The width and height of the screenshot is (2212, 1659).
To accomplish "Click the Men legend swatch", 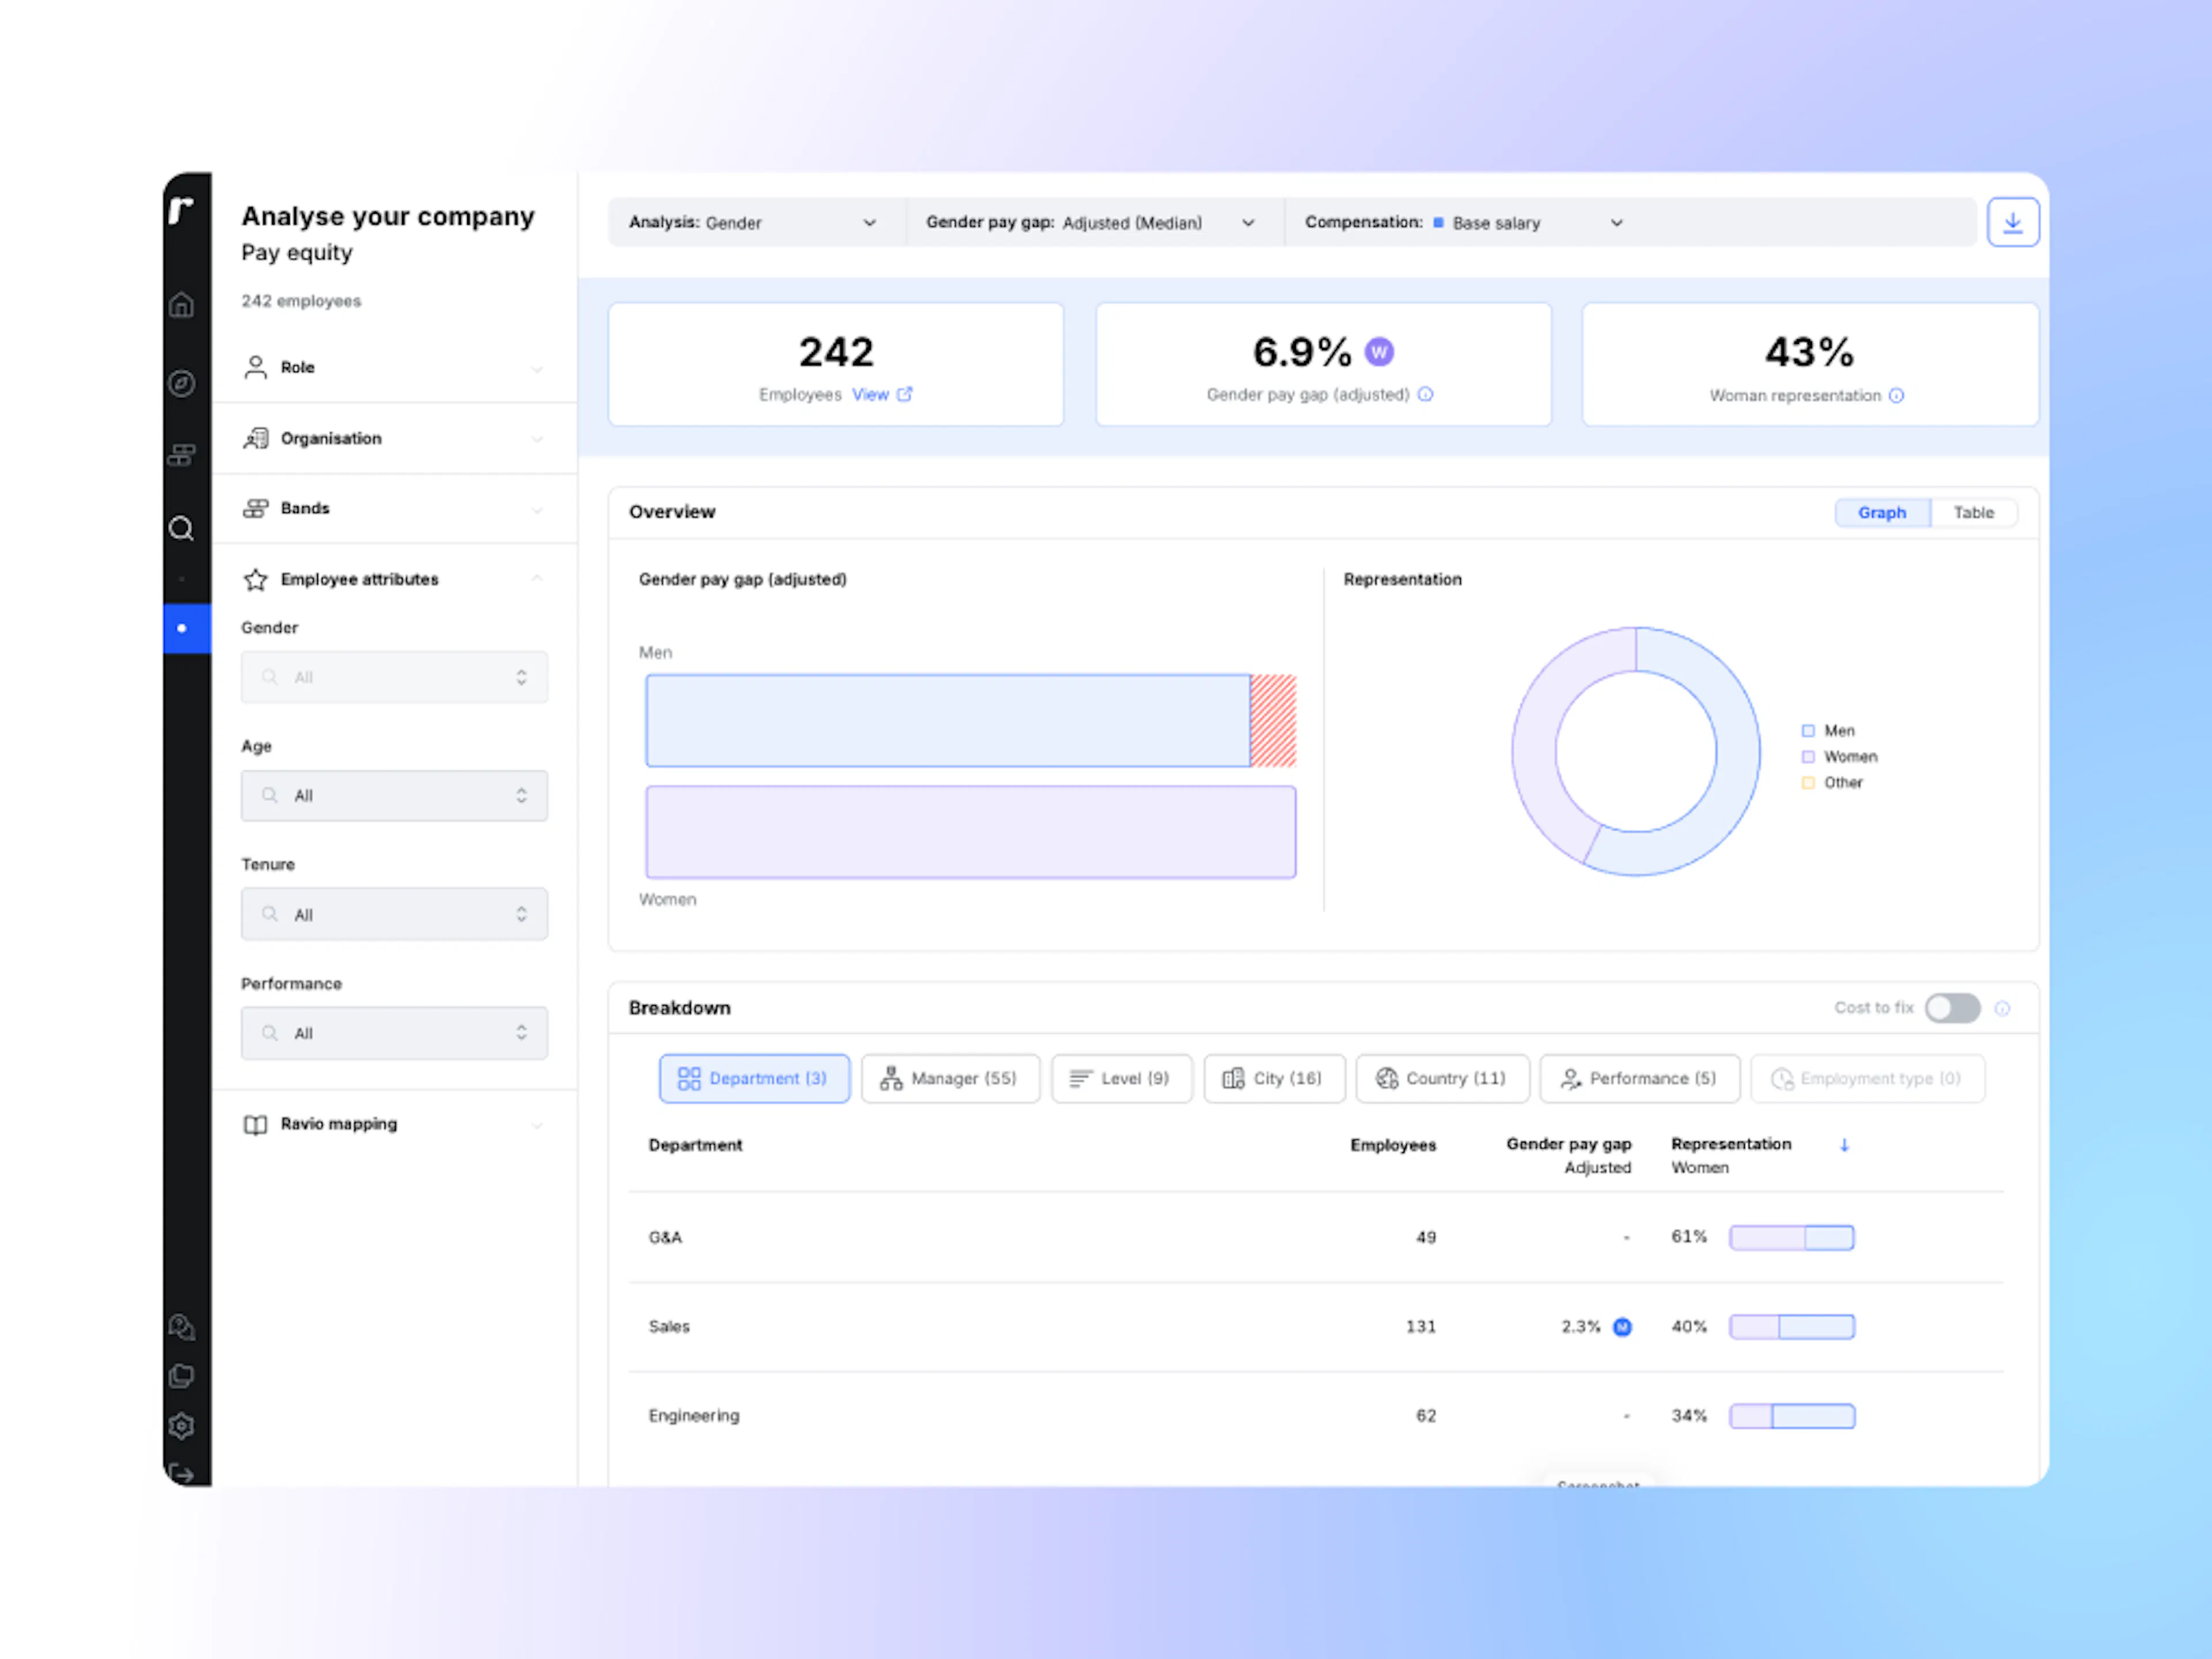I will 1808,731.
